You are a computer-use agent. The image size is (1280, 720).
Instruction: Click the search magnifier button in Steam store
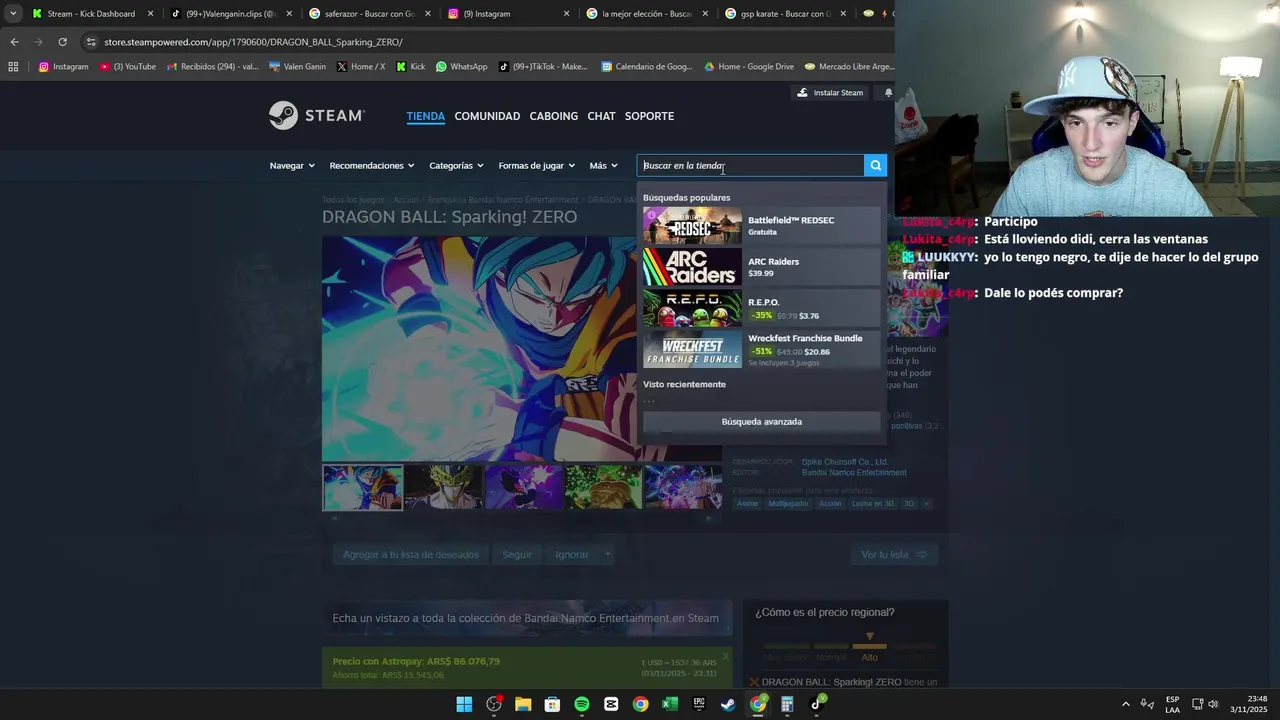click(x=875, y=166)
